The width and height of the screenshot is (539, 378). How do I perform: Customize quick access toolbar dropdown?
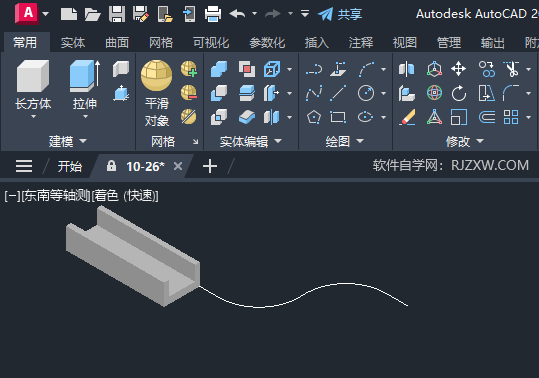click(x=305, y=14)
